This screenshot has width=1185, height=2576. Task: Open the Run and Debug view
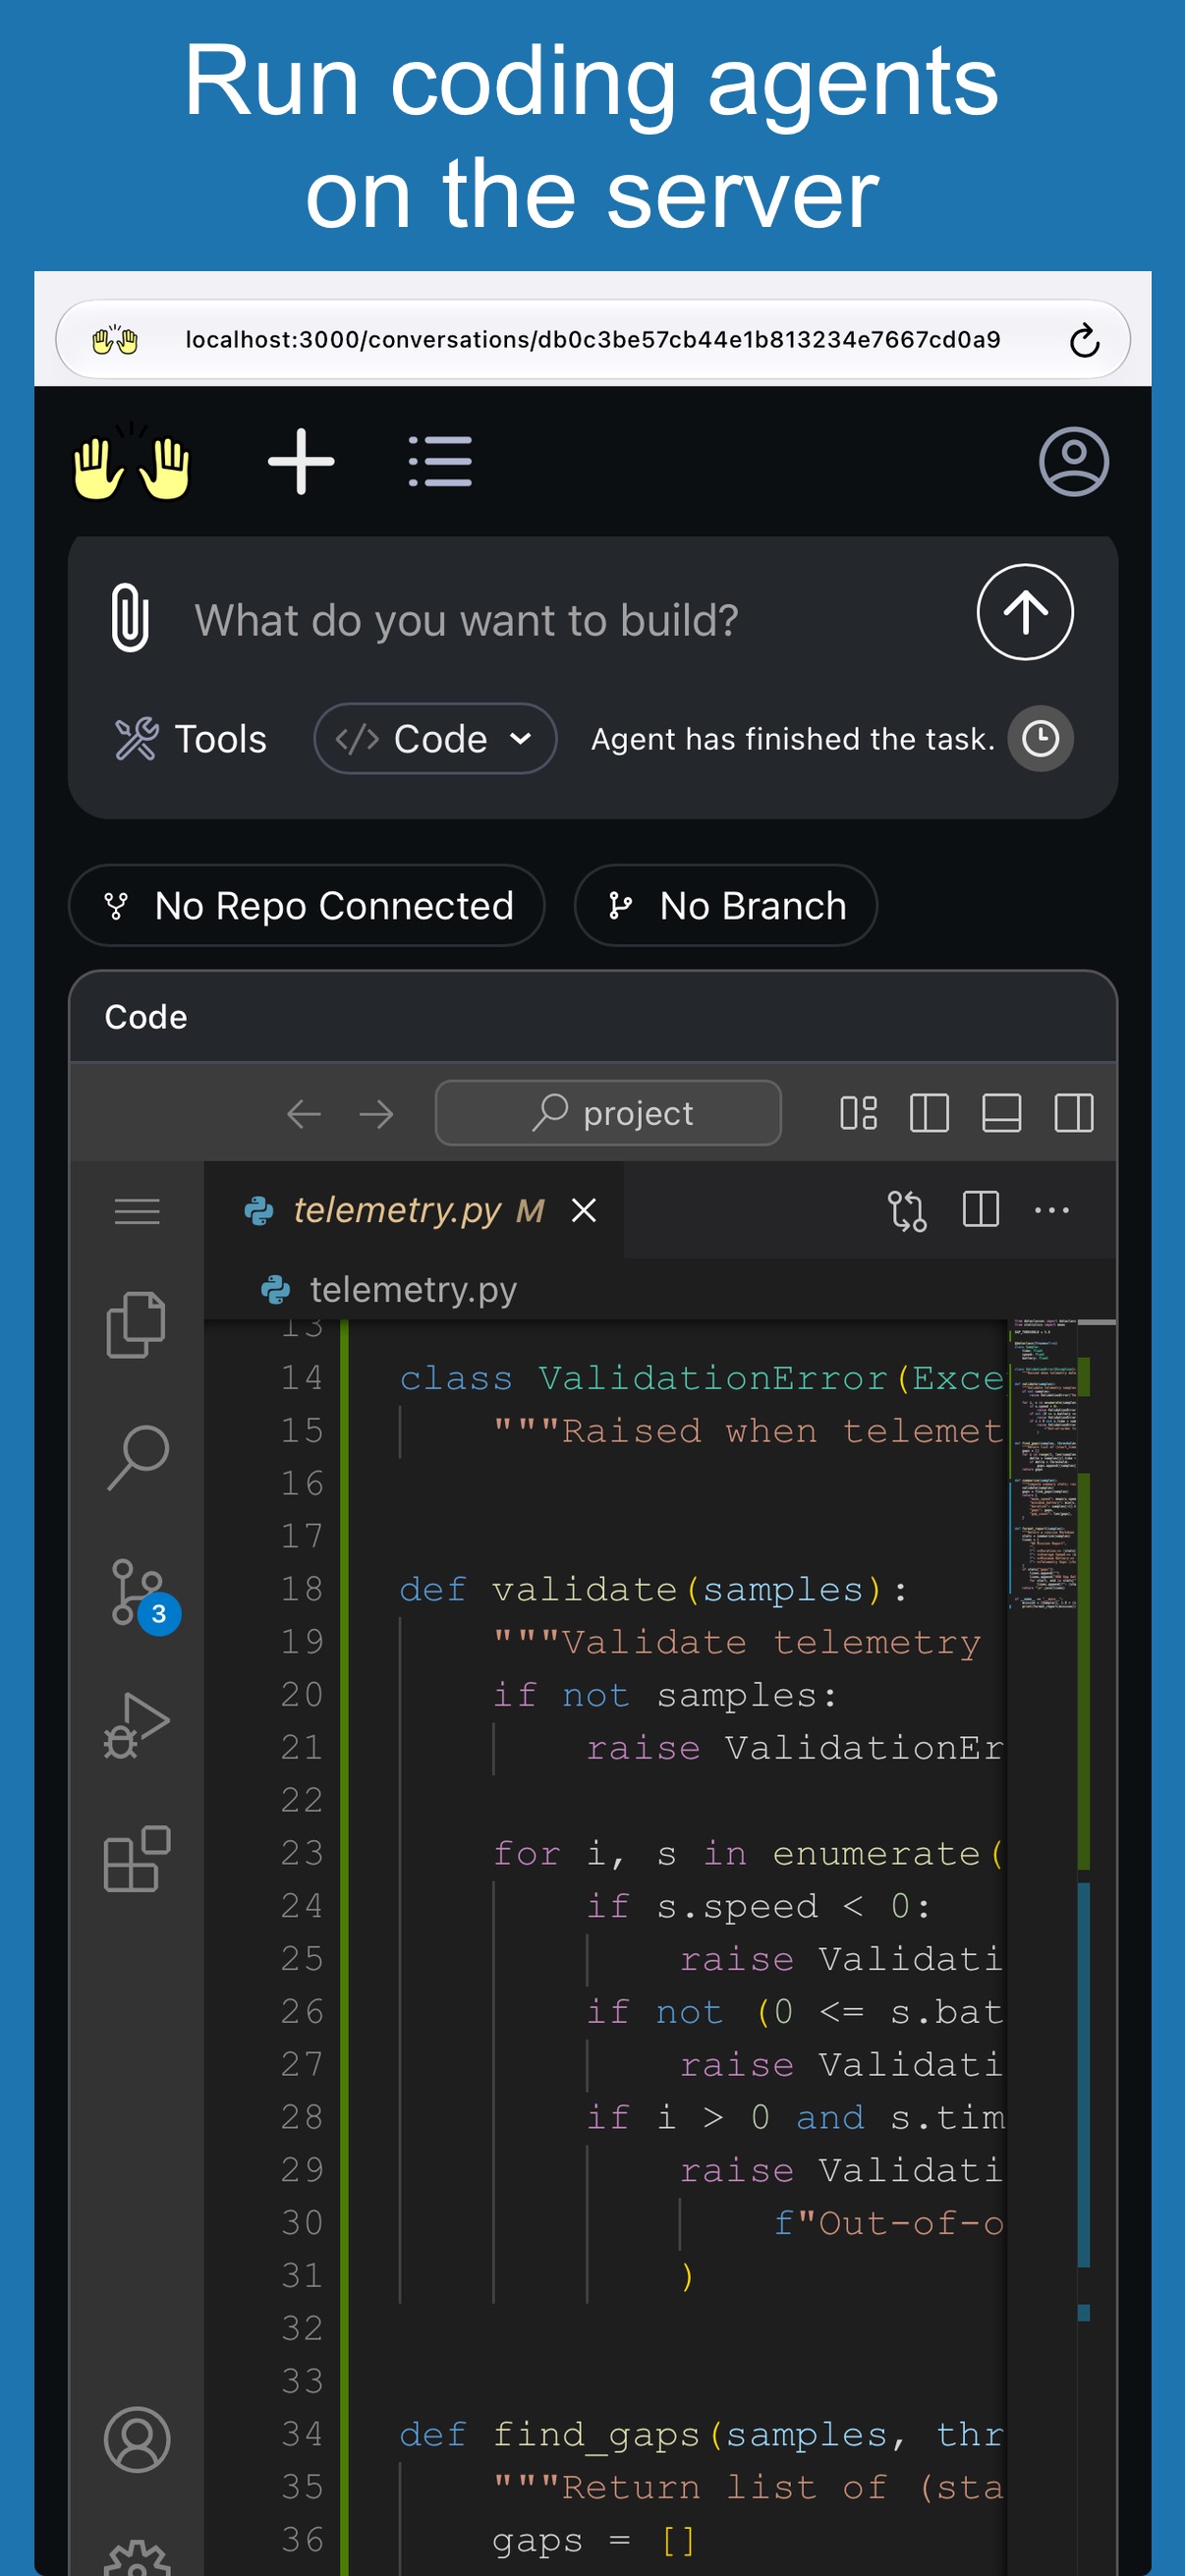pos(137,1726)
